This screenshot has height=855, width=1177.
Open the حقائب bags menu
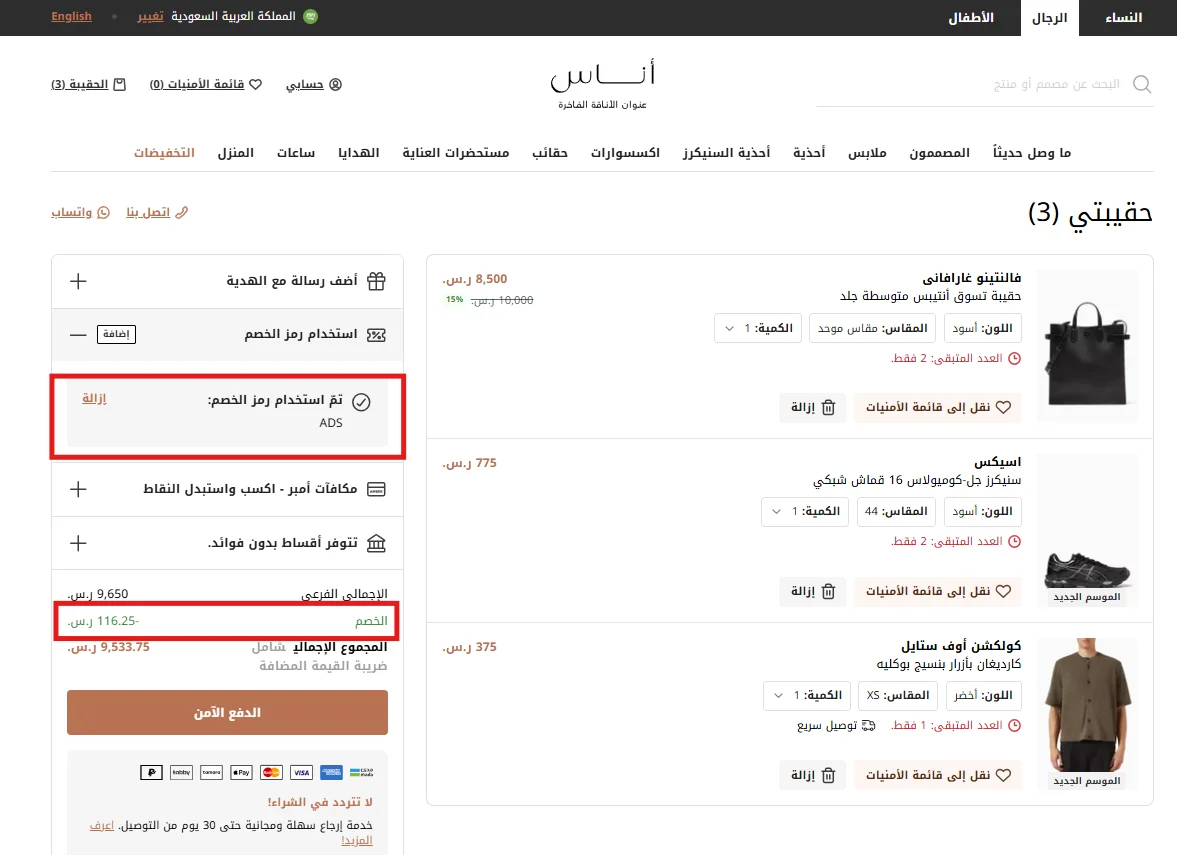pos(549,153)
